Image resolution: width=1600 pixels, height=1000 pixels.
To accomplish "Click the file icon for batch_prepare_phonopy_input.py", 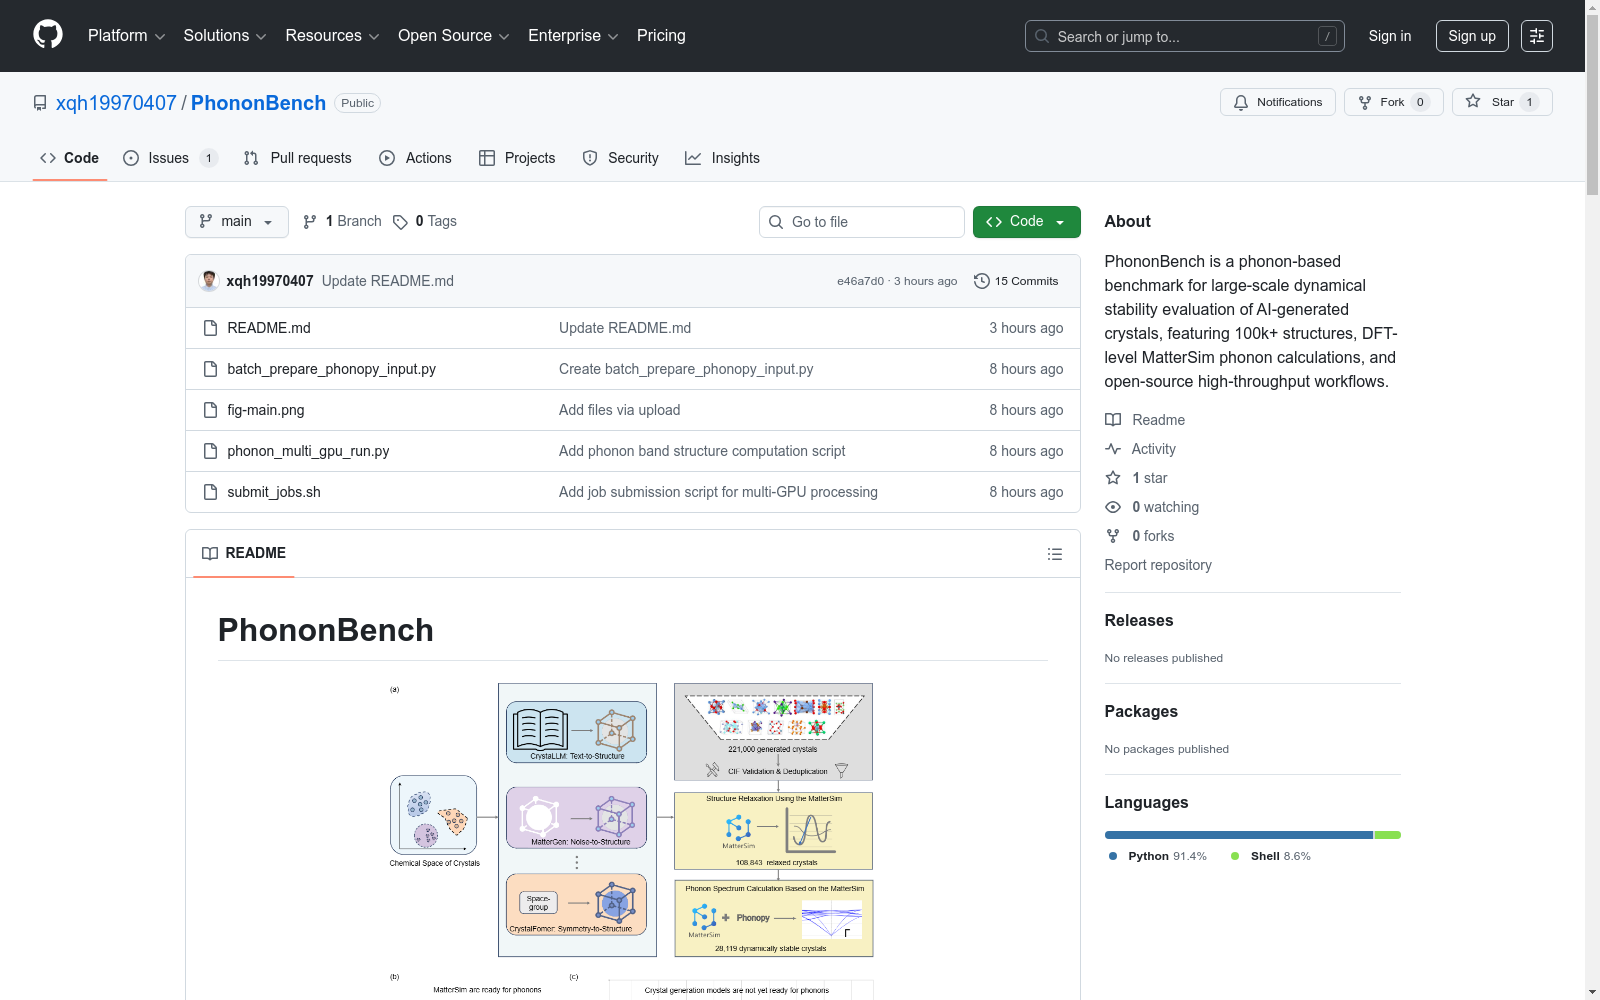I will pyautogui.click(x=210, y=369).
